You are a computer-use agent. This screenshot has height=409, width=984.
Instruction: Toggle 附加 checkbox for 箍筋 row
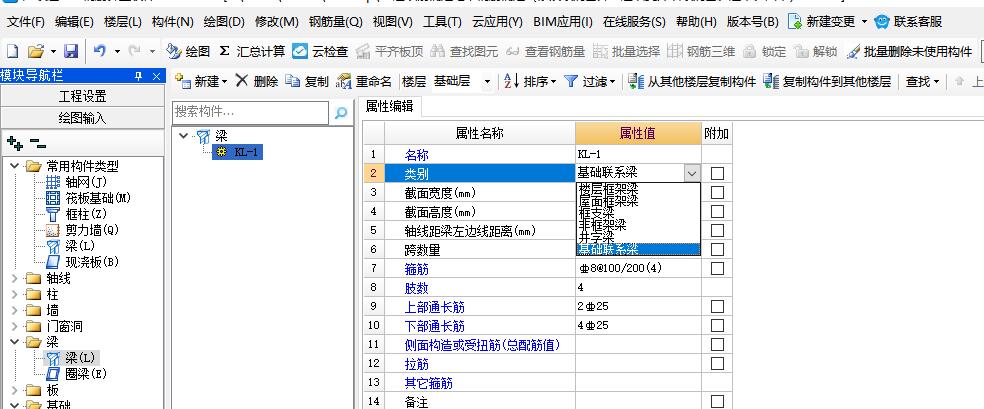coord(717,268)
